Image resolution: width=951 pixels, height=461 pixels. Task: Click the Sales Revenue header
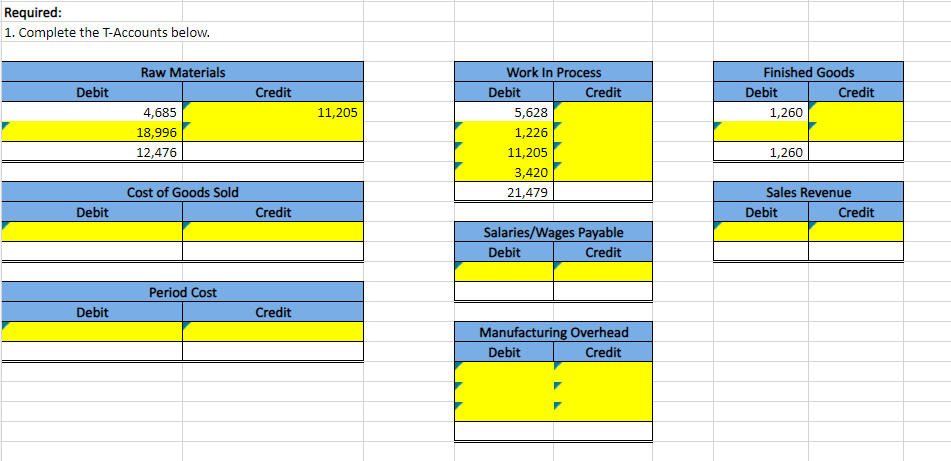coord(808,192)
